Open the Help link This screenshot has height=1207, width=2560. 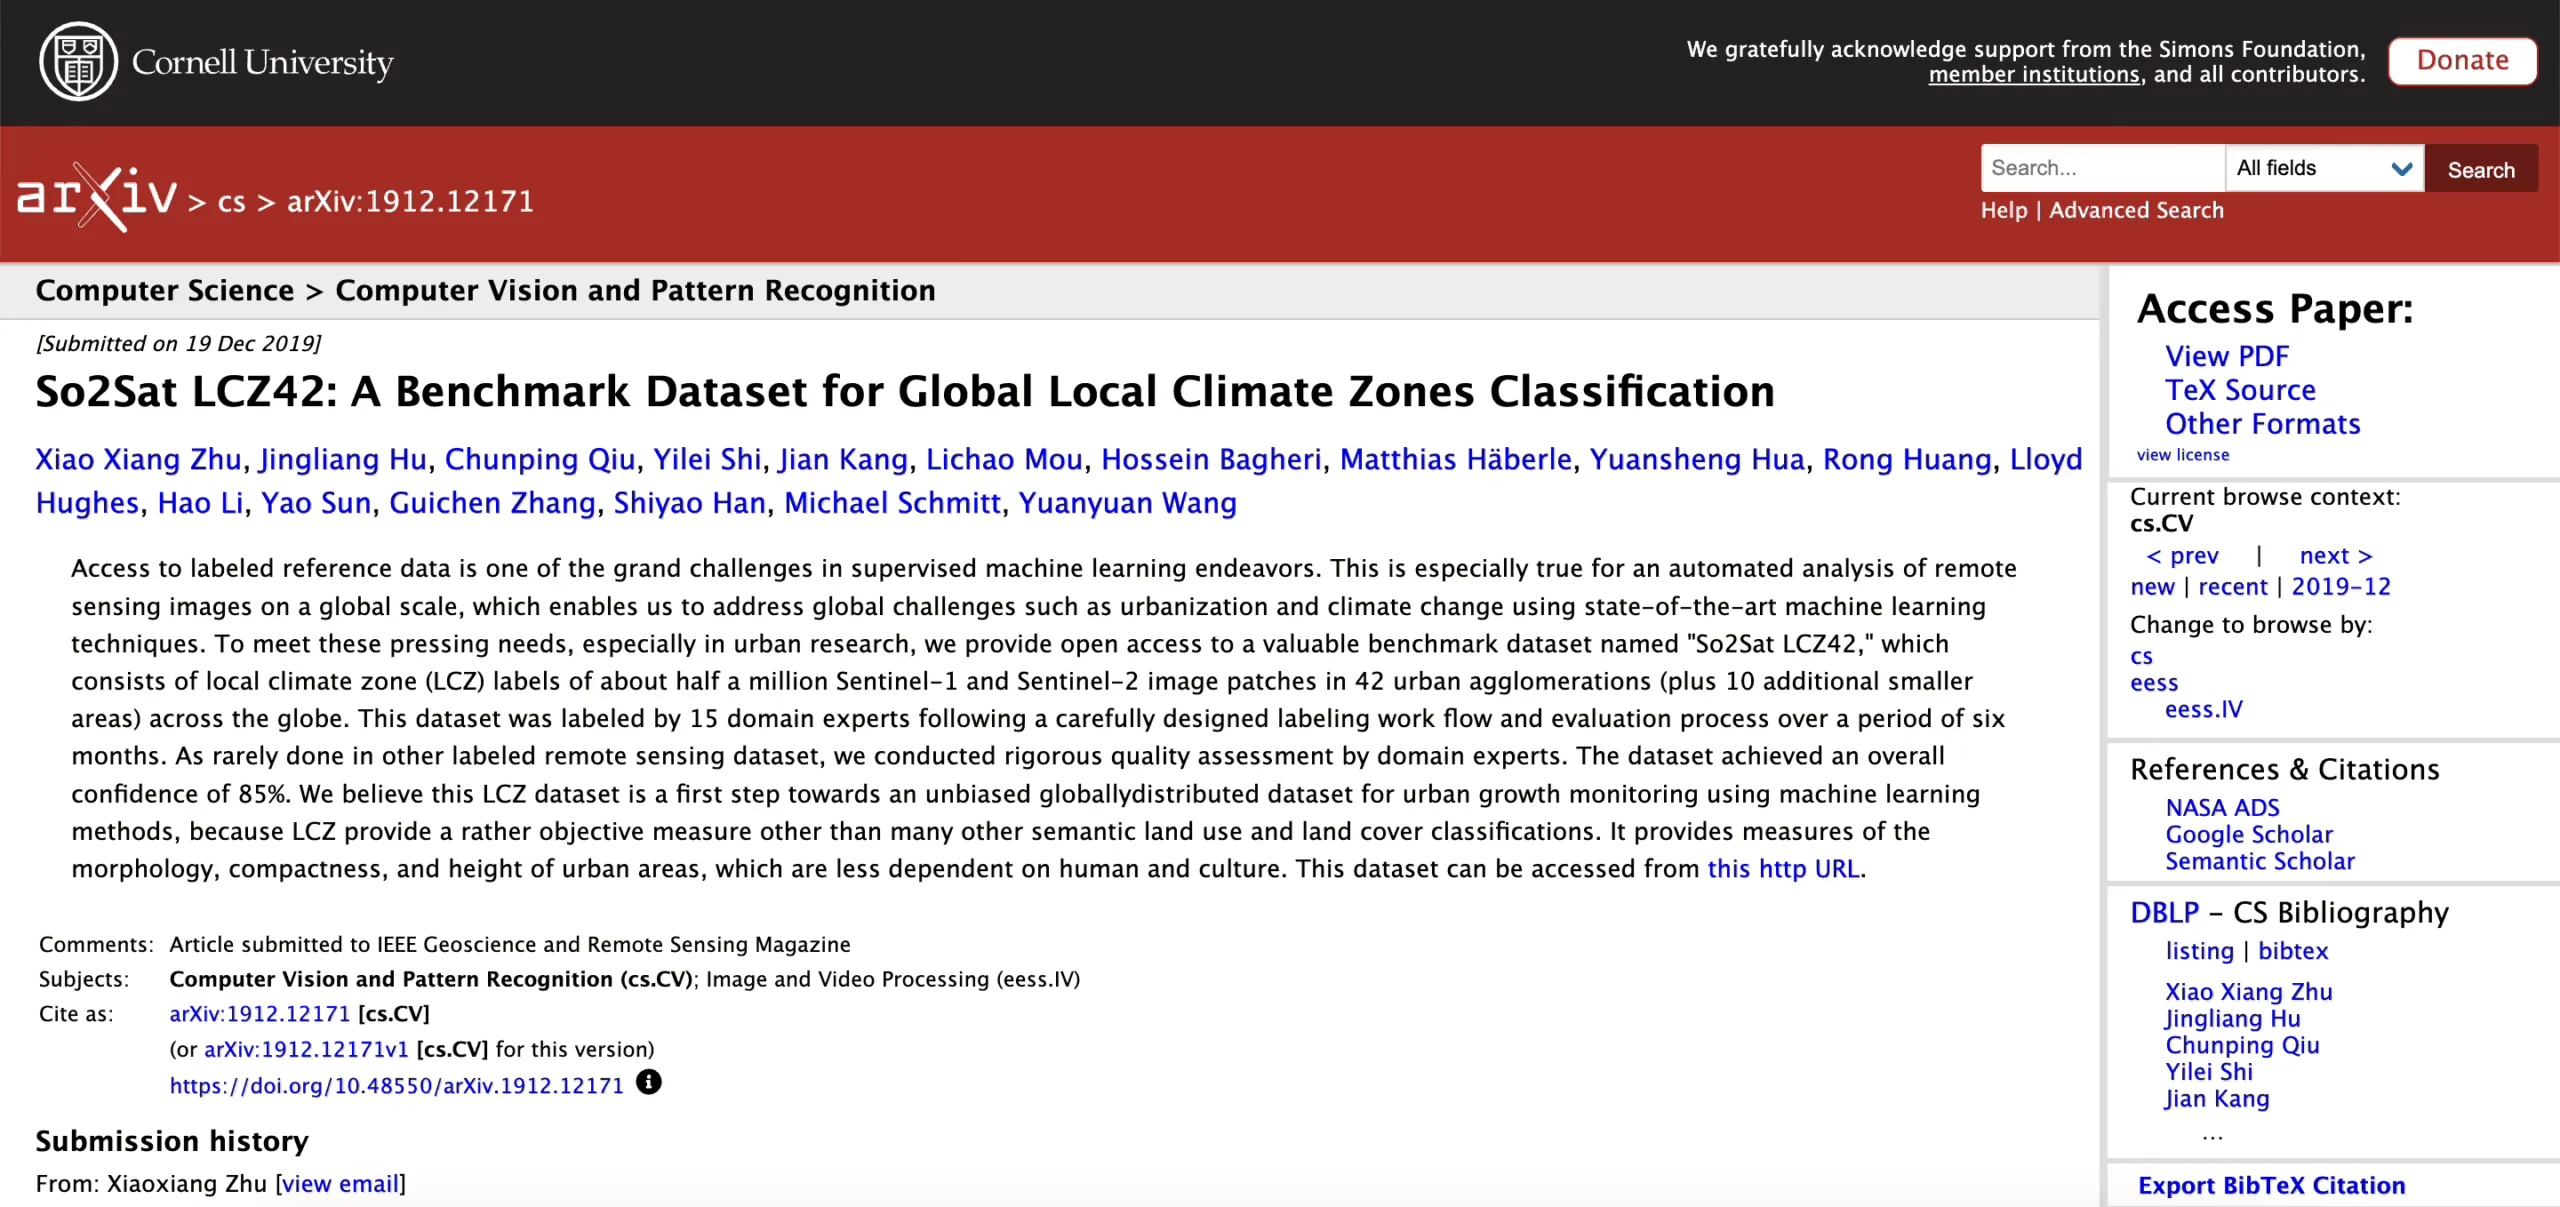click(x=2004, y=210)
